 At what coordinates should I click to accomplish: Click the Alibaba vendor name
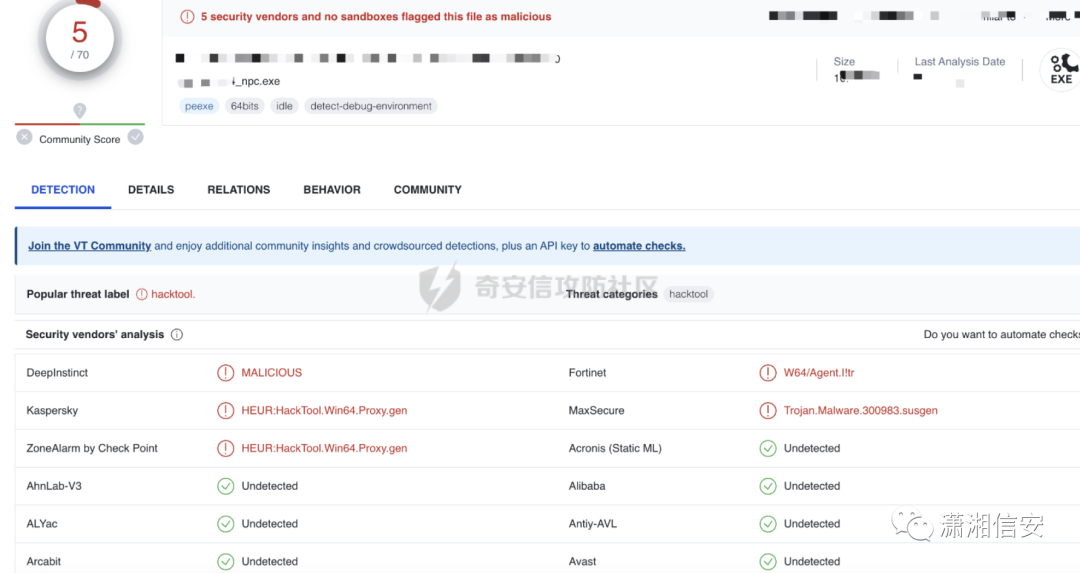pos(587,486)
